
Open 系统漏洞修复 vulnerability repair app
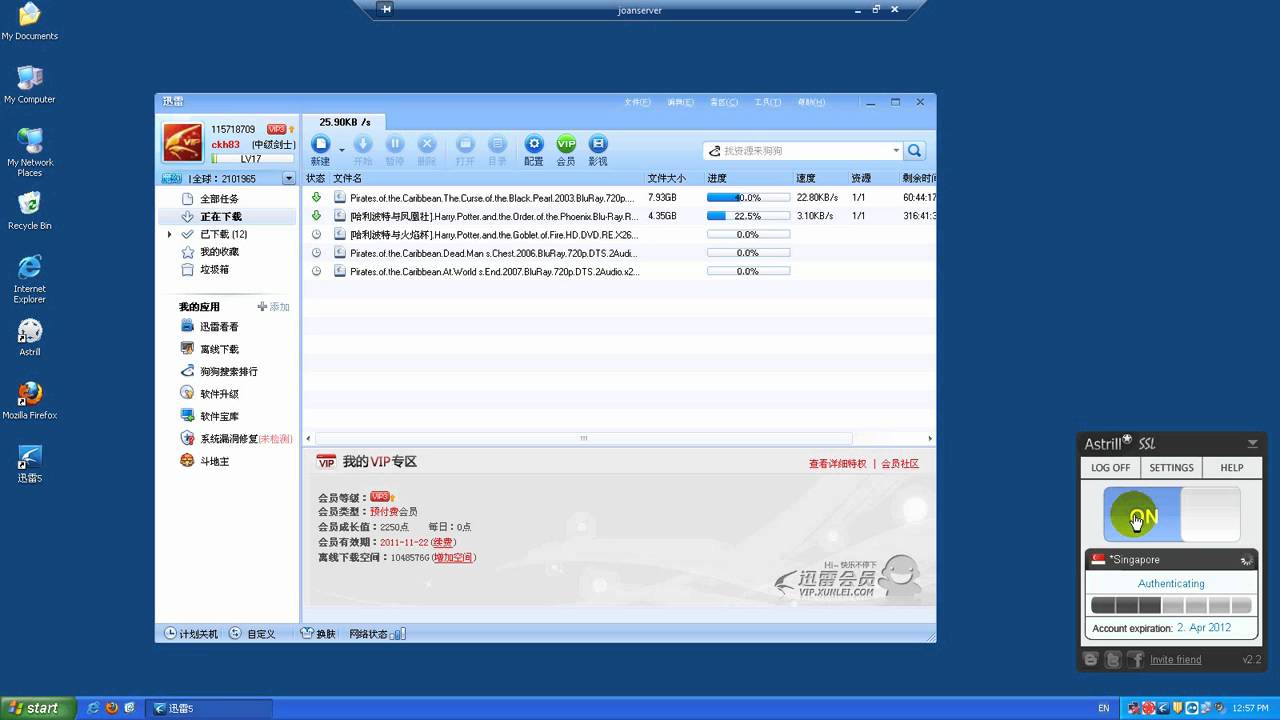[x=236, y=439]
